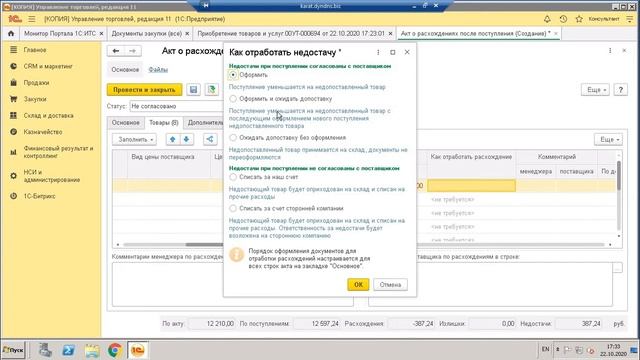Image resolution: width=640 pixels, height=360 pixels.
Task: Expand the top Еще dropdown menu
Action: 595,90
